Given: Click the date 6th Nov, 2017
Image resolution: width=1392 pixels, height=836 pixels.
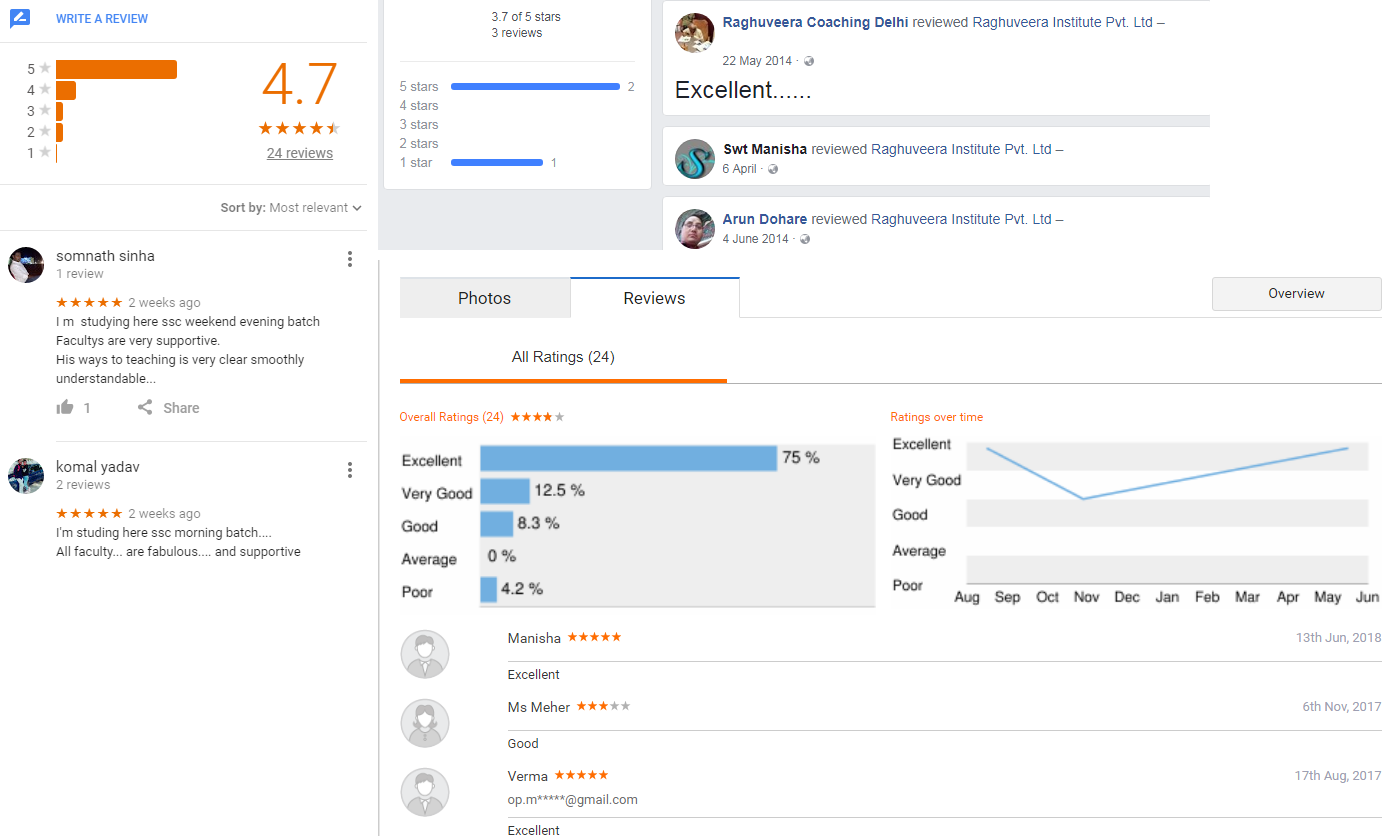Looking at the screenshot, I should click(x=1342, y=707).
